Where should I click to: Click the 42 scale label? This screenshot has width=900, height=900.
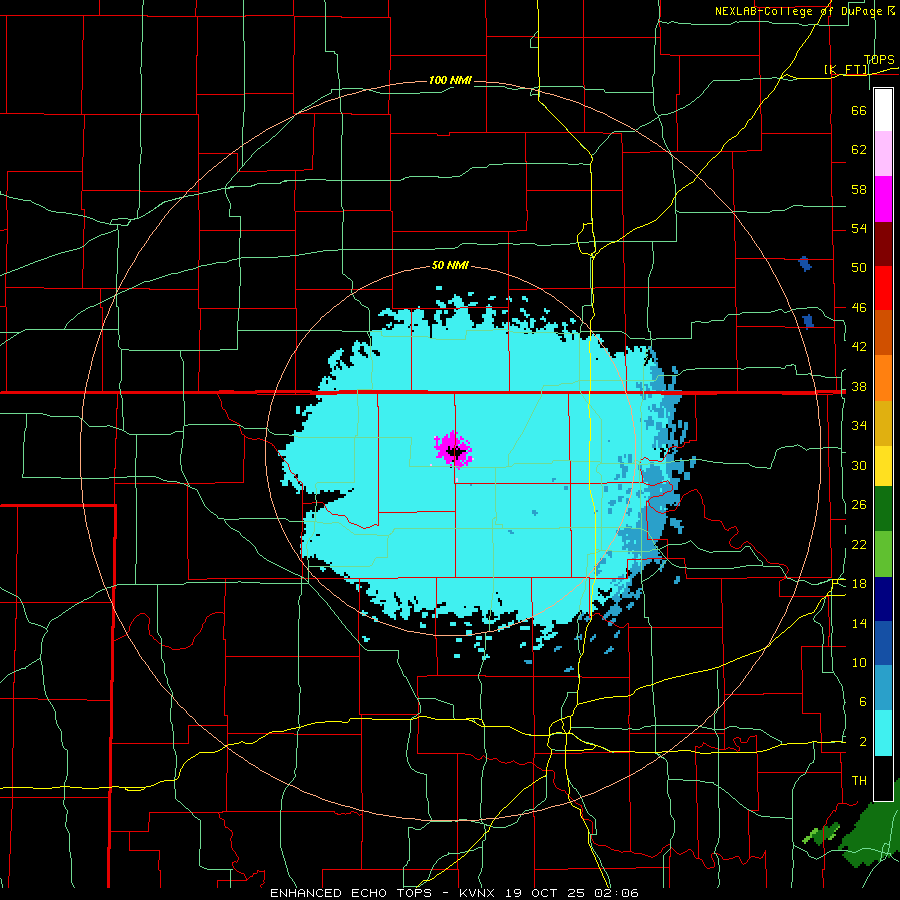(x=859, y=347)
